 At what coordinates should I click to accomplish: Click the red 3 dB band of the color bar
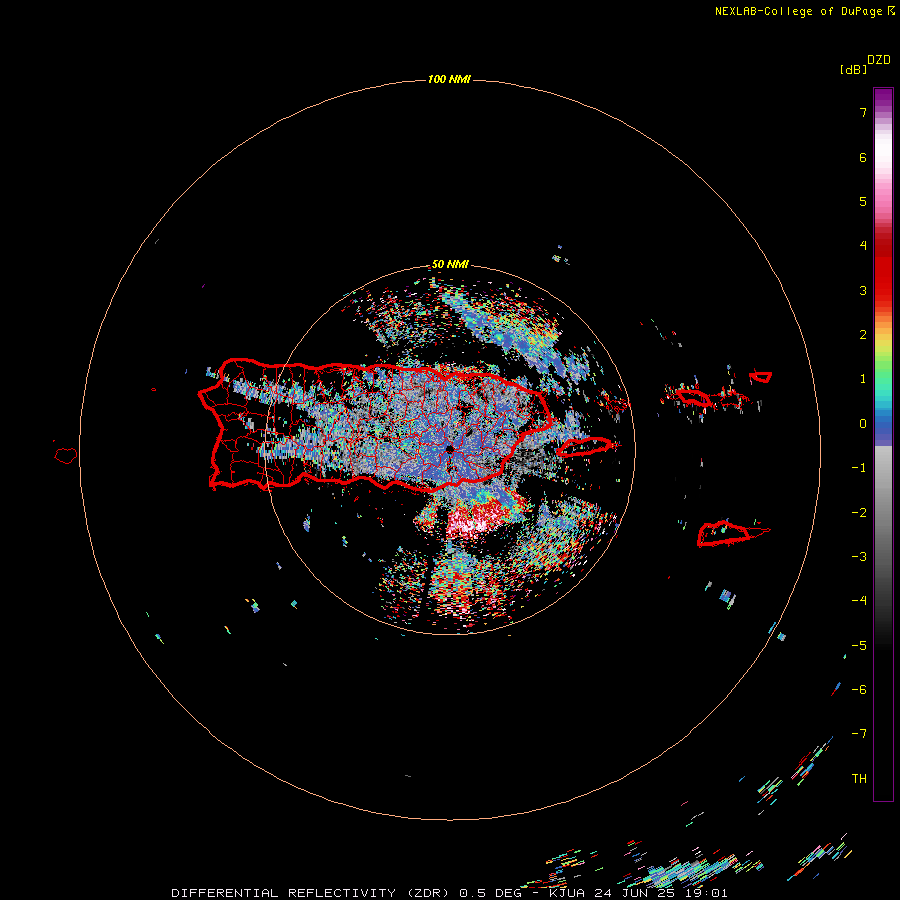click(x=883, y=290)
